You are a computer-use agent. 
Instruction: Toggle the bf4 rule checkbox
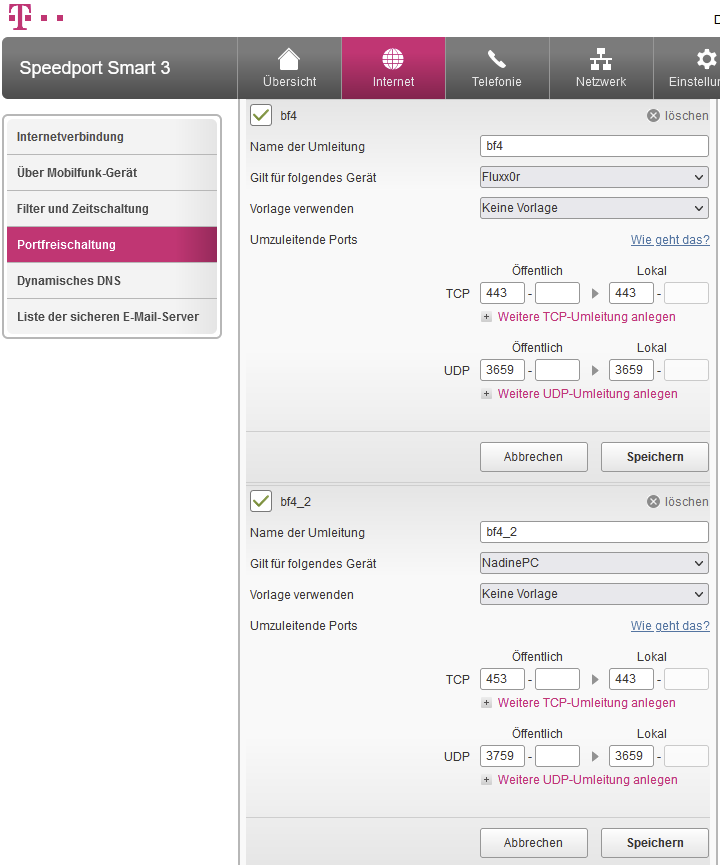(x=261, y=115)
